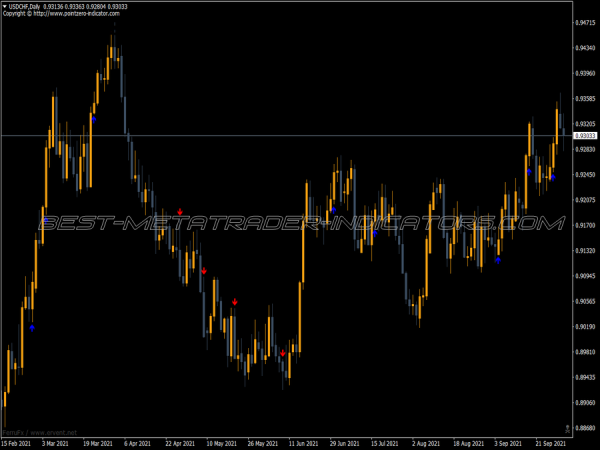The width and height of the screenshot is (600, 450).
Task: Click the triangle beside the USDCHF,Daily title
Action: click(x=4, y=6)
